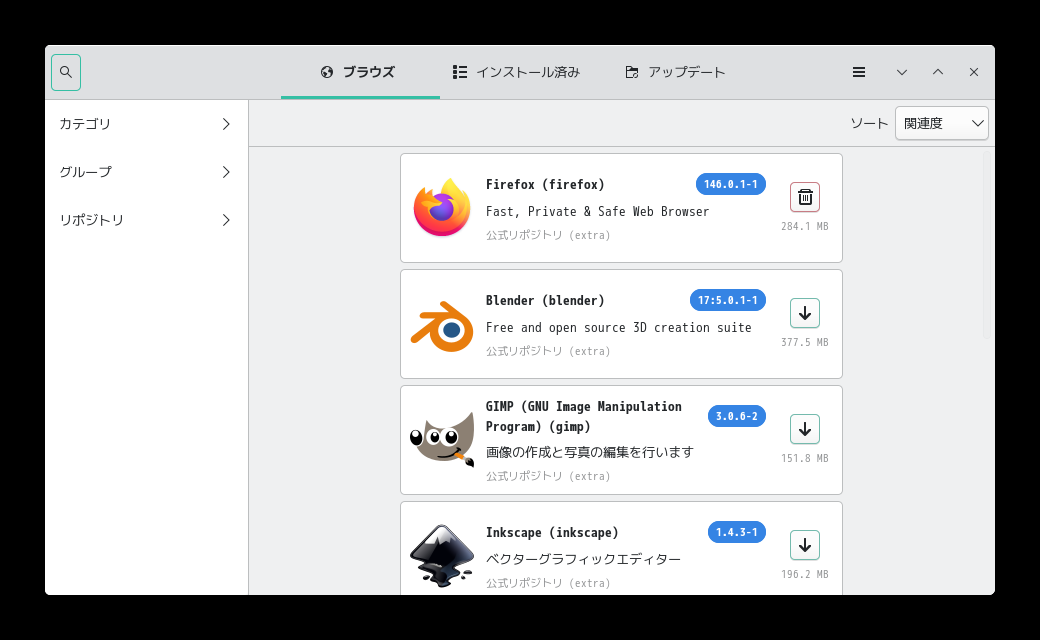Viewport: 1040px width, 640px height.
Task: Click the GIMP mascot icon
Action: (x=441, y=440)
